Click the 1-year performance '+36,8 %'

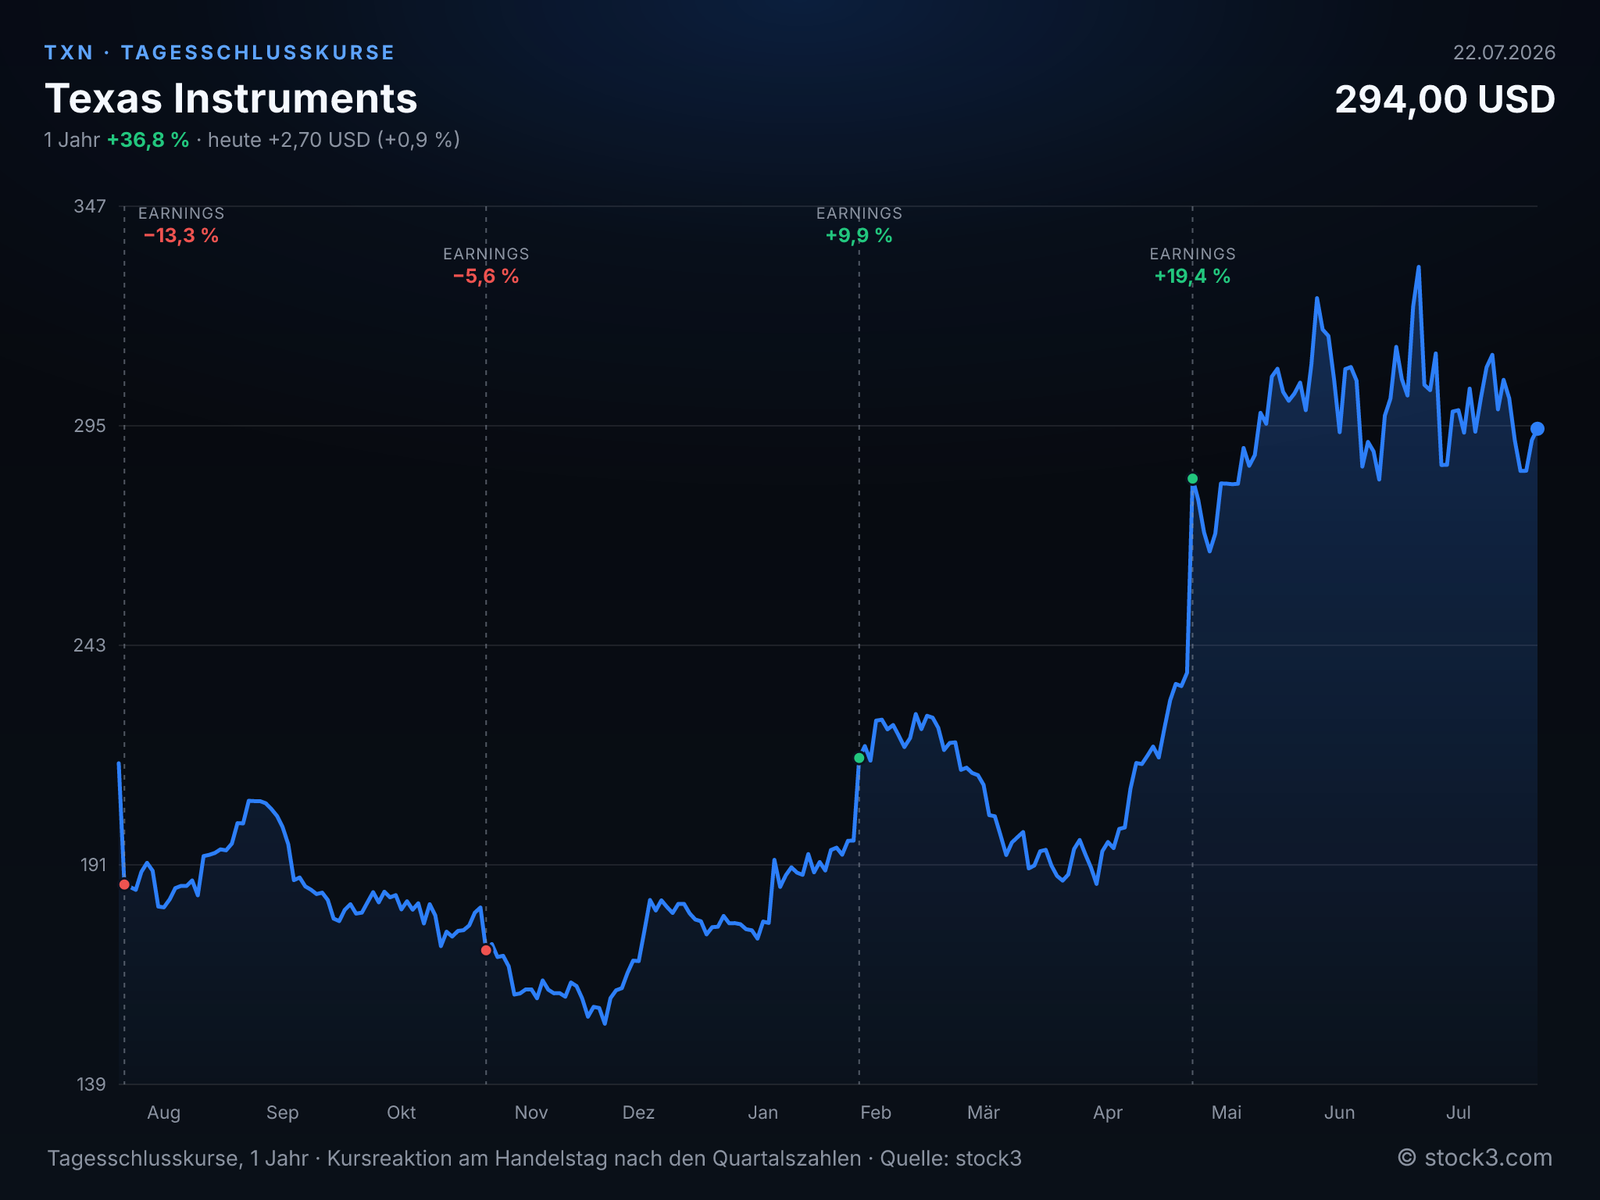point(148,140)
